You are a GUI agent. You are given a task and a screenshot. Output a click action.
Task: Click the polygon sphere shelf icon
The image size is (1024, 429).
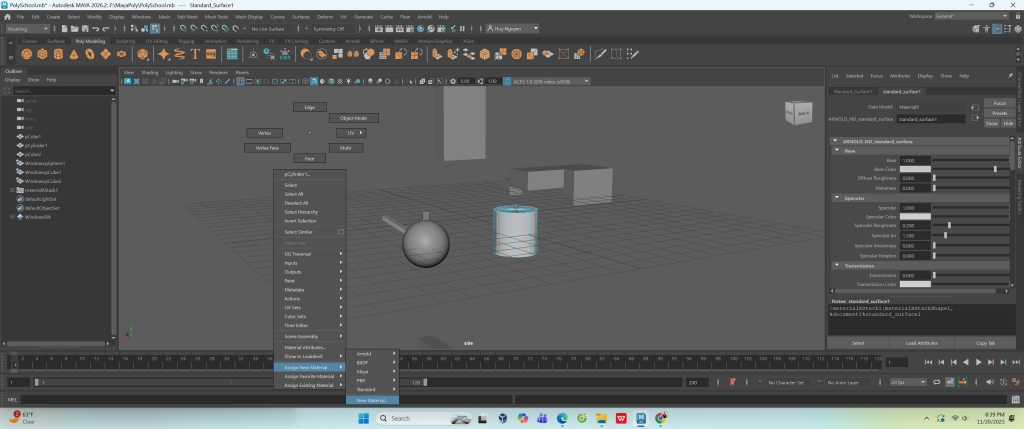[x=27, y=54]
